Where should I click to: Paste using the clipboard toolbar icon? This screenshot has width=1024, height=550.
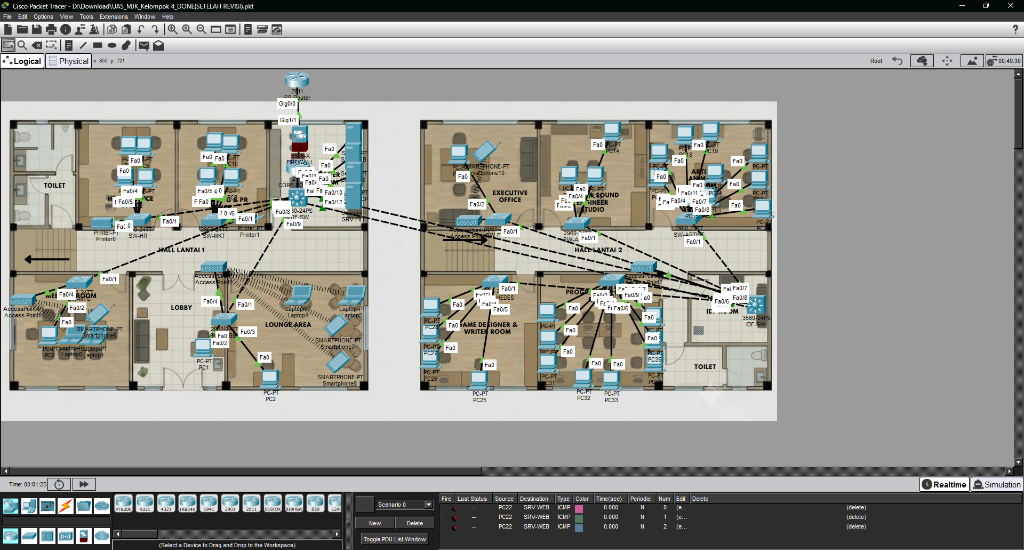[126, 29]
